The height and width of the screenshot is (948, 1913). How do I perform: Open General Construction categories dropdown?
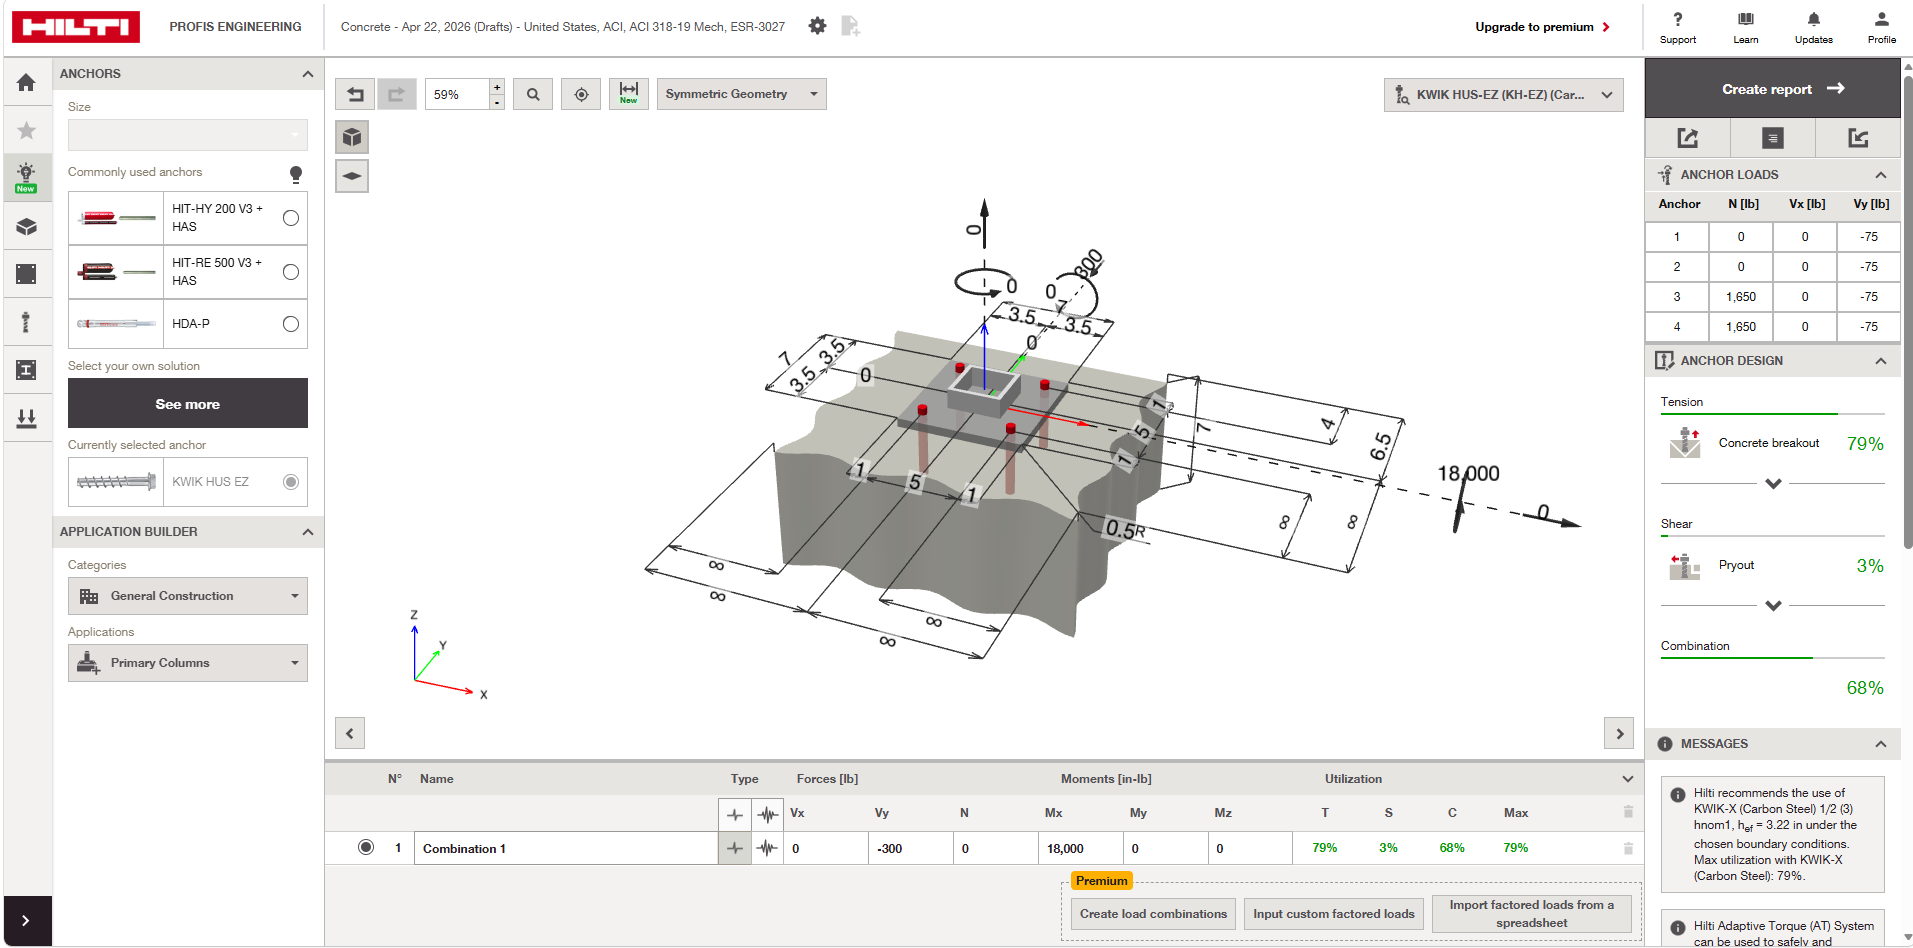188,596
